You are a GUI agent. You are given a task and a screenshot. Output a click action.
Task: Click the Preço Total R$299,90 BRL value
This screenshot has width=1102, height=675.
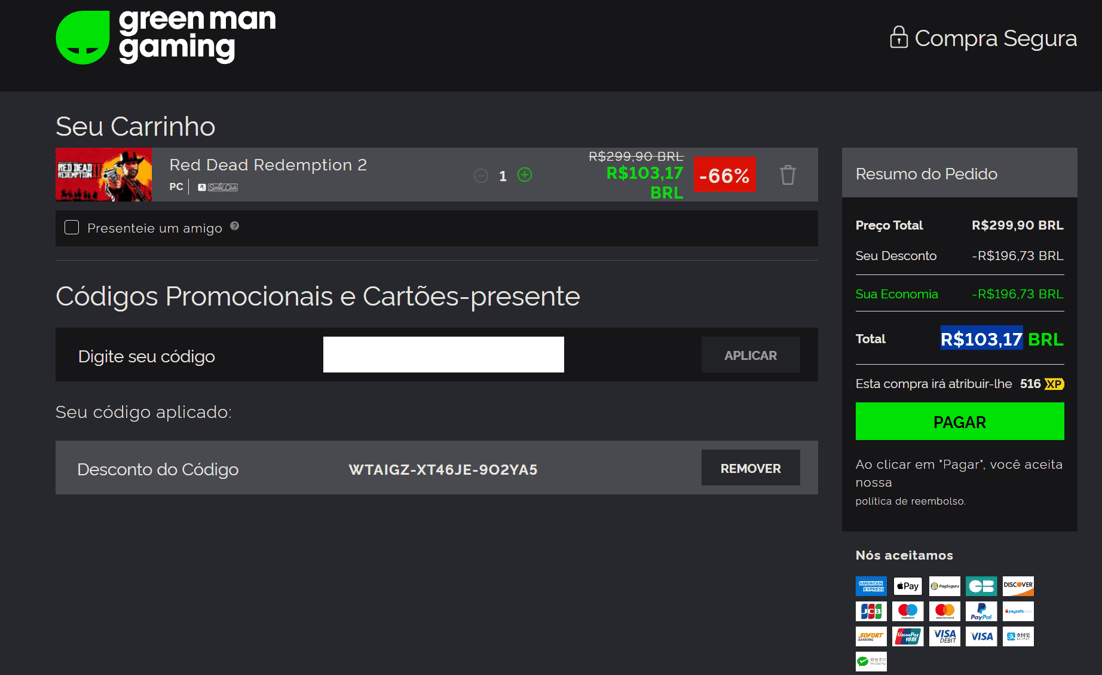(x=1017, y=225)
